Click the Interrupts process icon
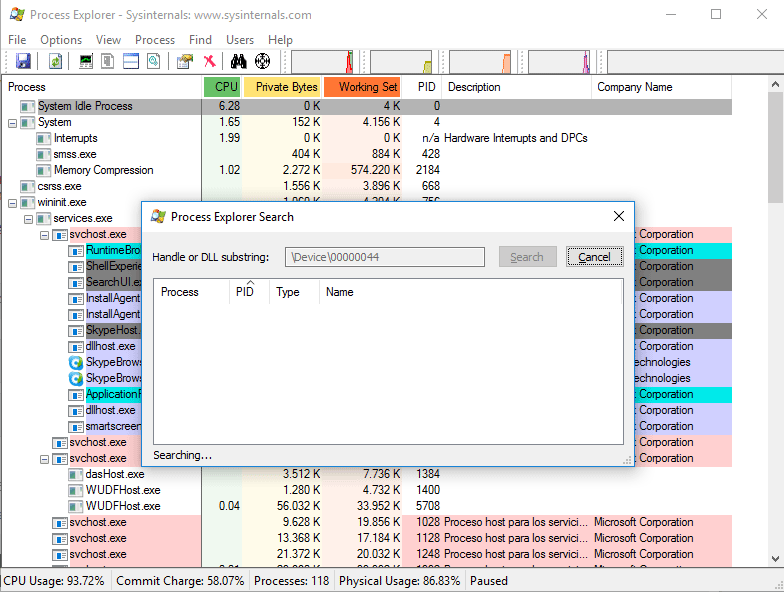 click(x=43, y=138)
